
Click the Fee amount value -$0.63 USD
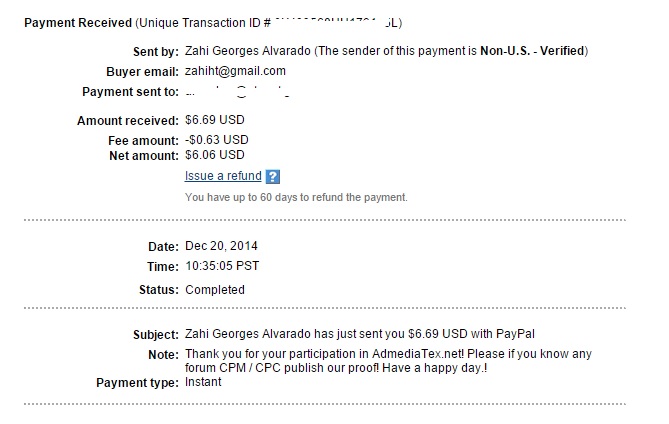point(217,140)
